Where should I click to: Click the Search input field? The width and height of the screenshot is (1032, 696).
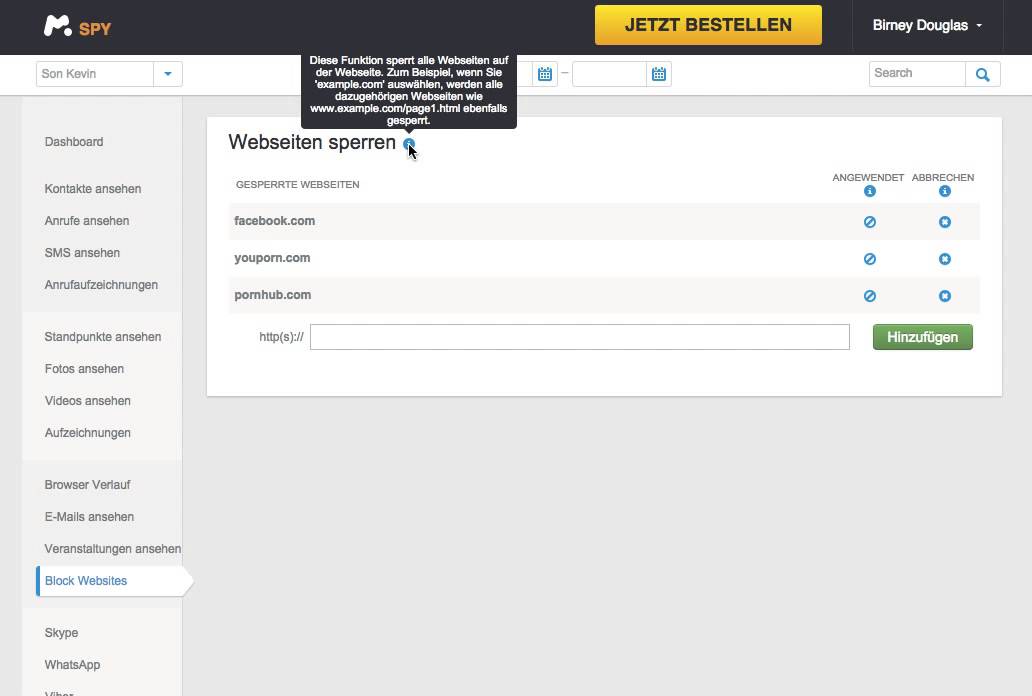pyautogui.click(x=917, y=74)
